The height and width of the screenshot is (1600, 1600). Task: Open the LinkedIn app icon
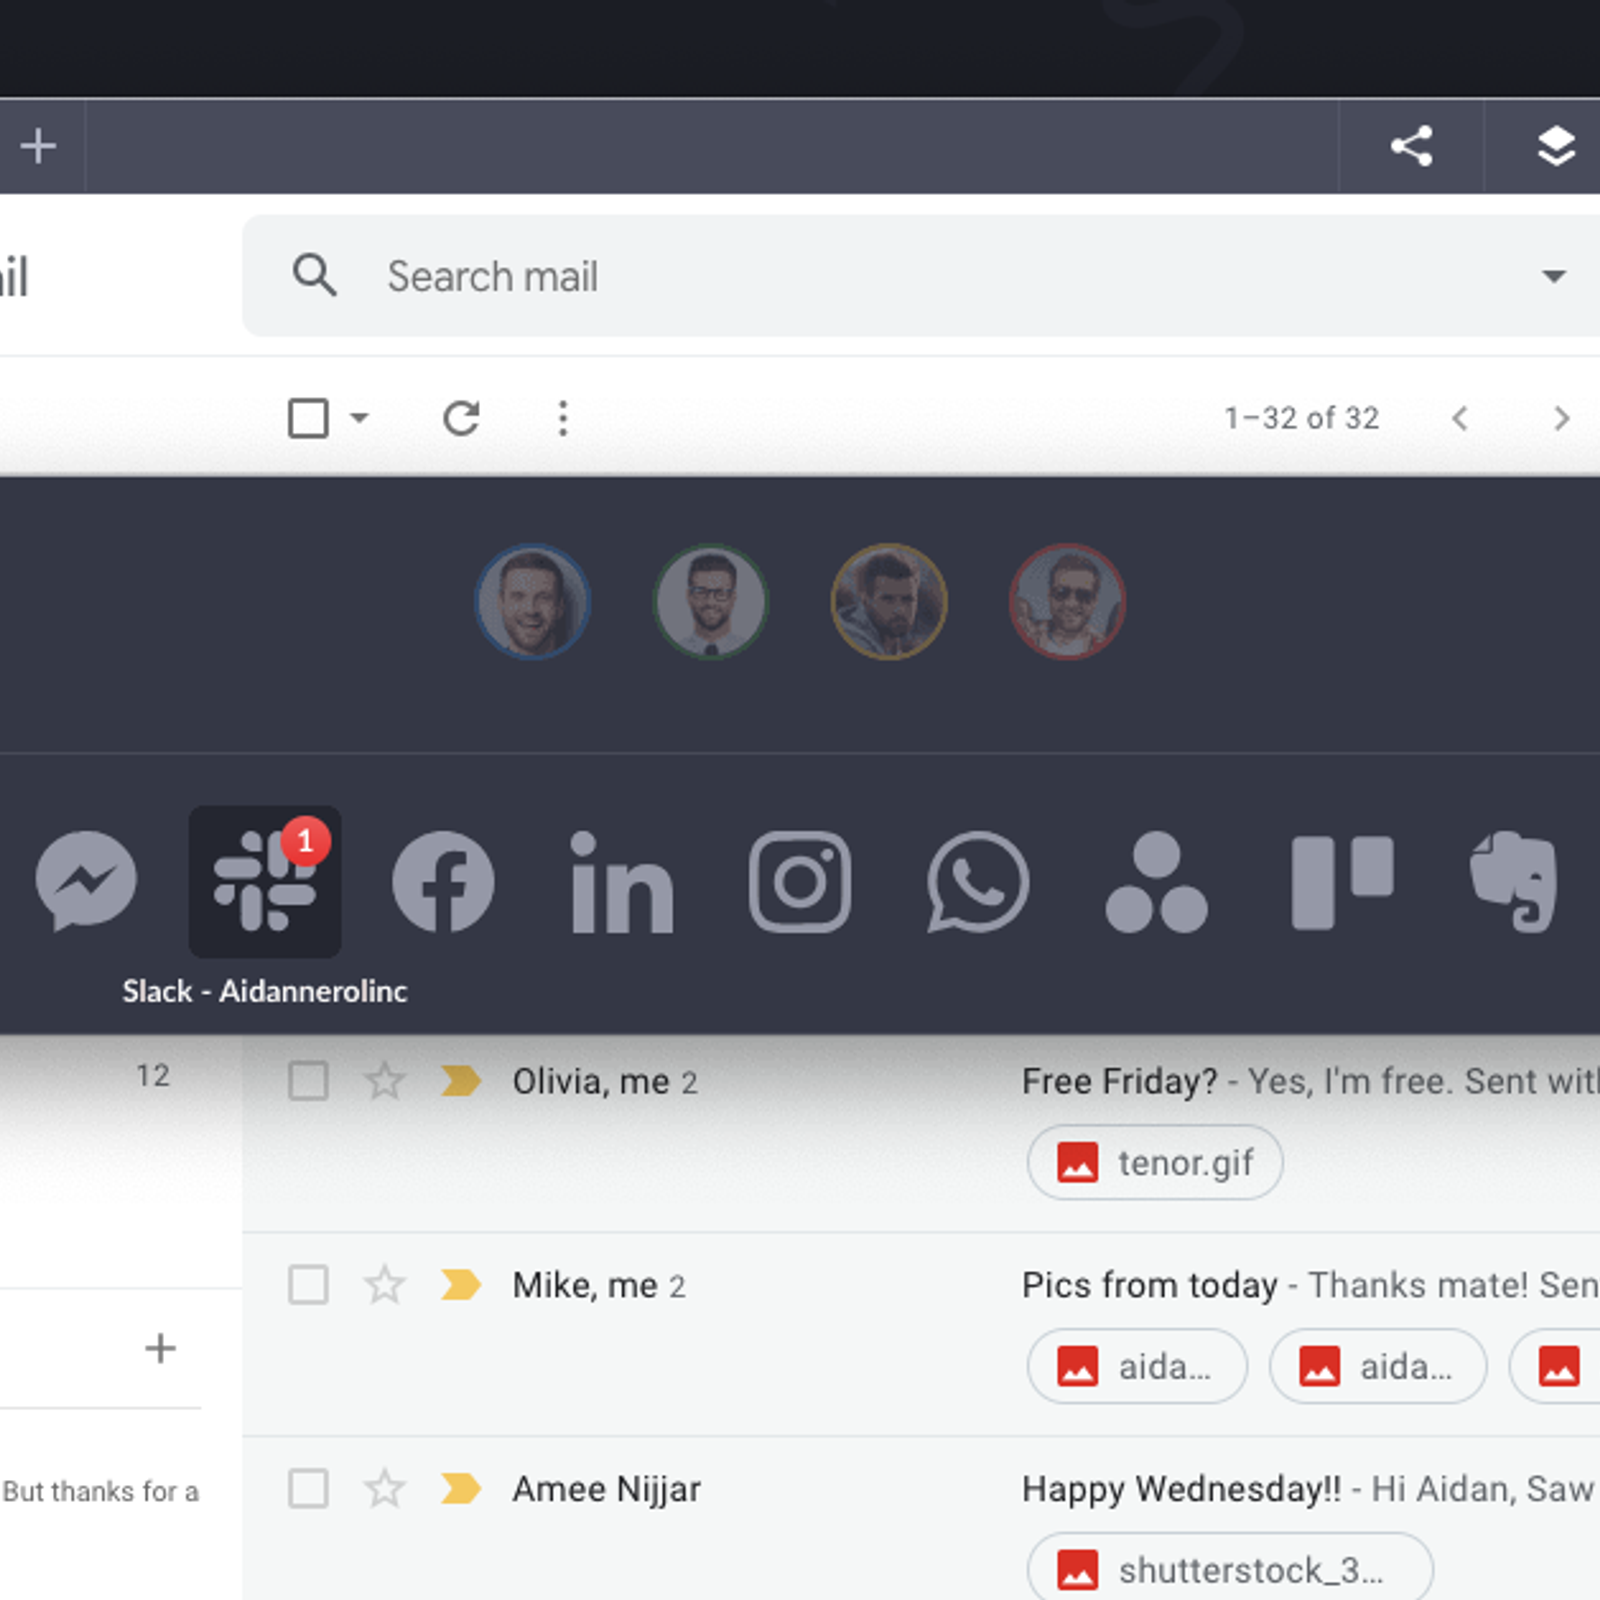point(622,882)
